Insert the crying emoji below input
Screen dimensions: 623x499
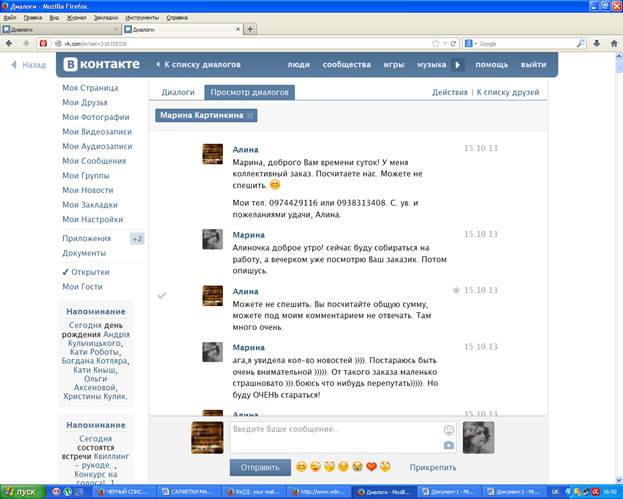(x=357, y=466)
